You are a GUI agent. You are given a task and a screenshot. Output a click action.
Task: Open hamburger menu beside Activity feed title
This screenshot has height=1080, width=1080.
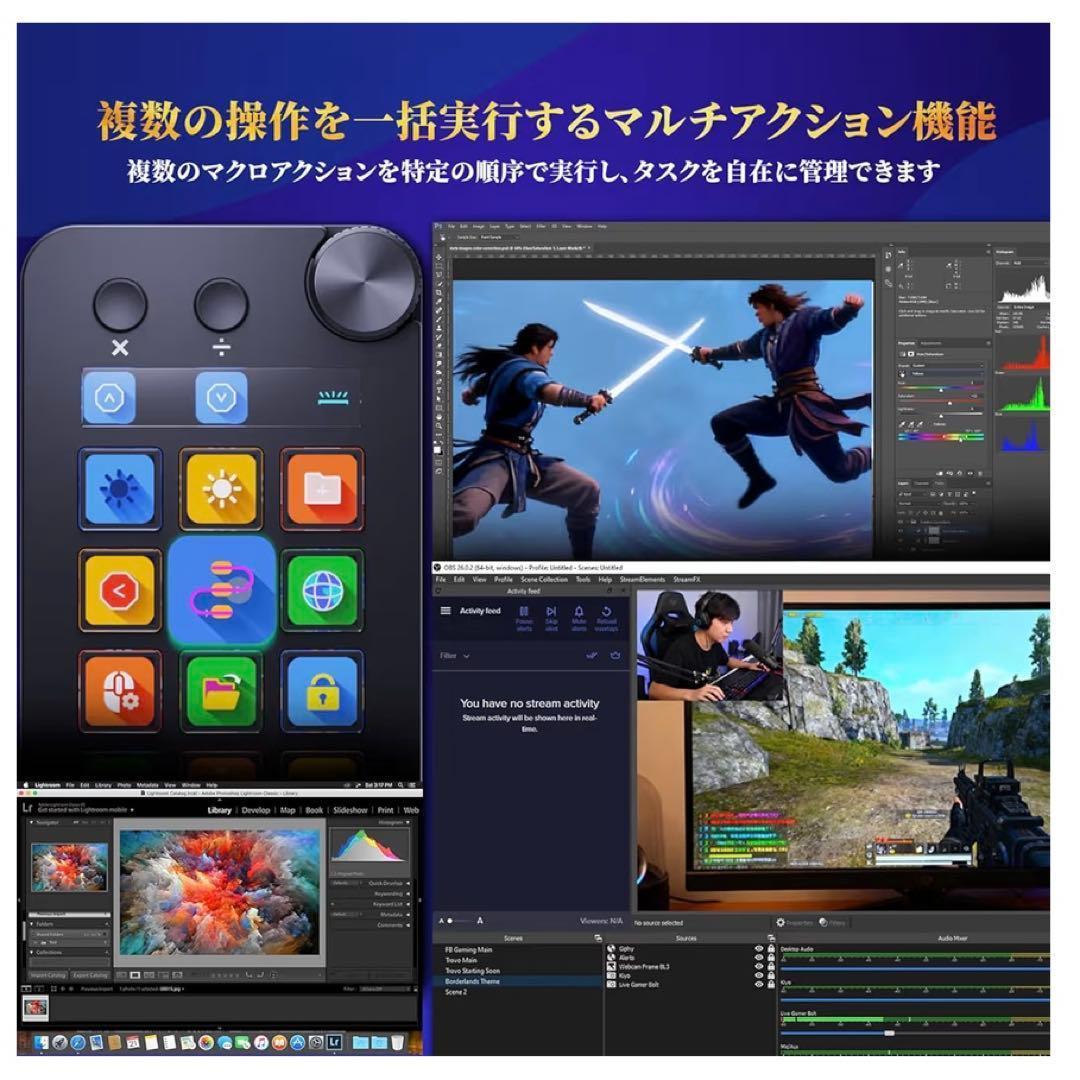(446, 611)
